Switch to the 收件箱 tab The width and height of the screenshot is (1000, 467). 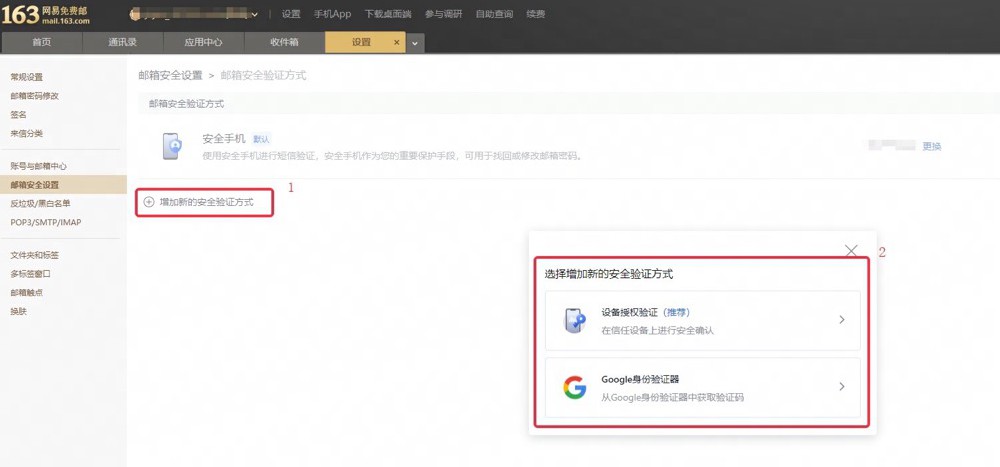(x=284, y=42)
